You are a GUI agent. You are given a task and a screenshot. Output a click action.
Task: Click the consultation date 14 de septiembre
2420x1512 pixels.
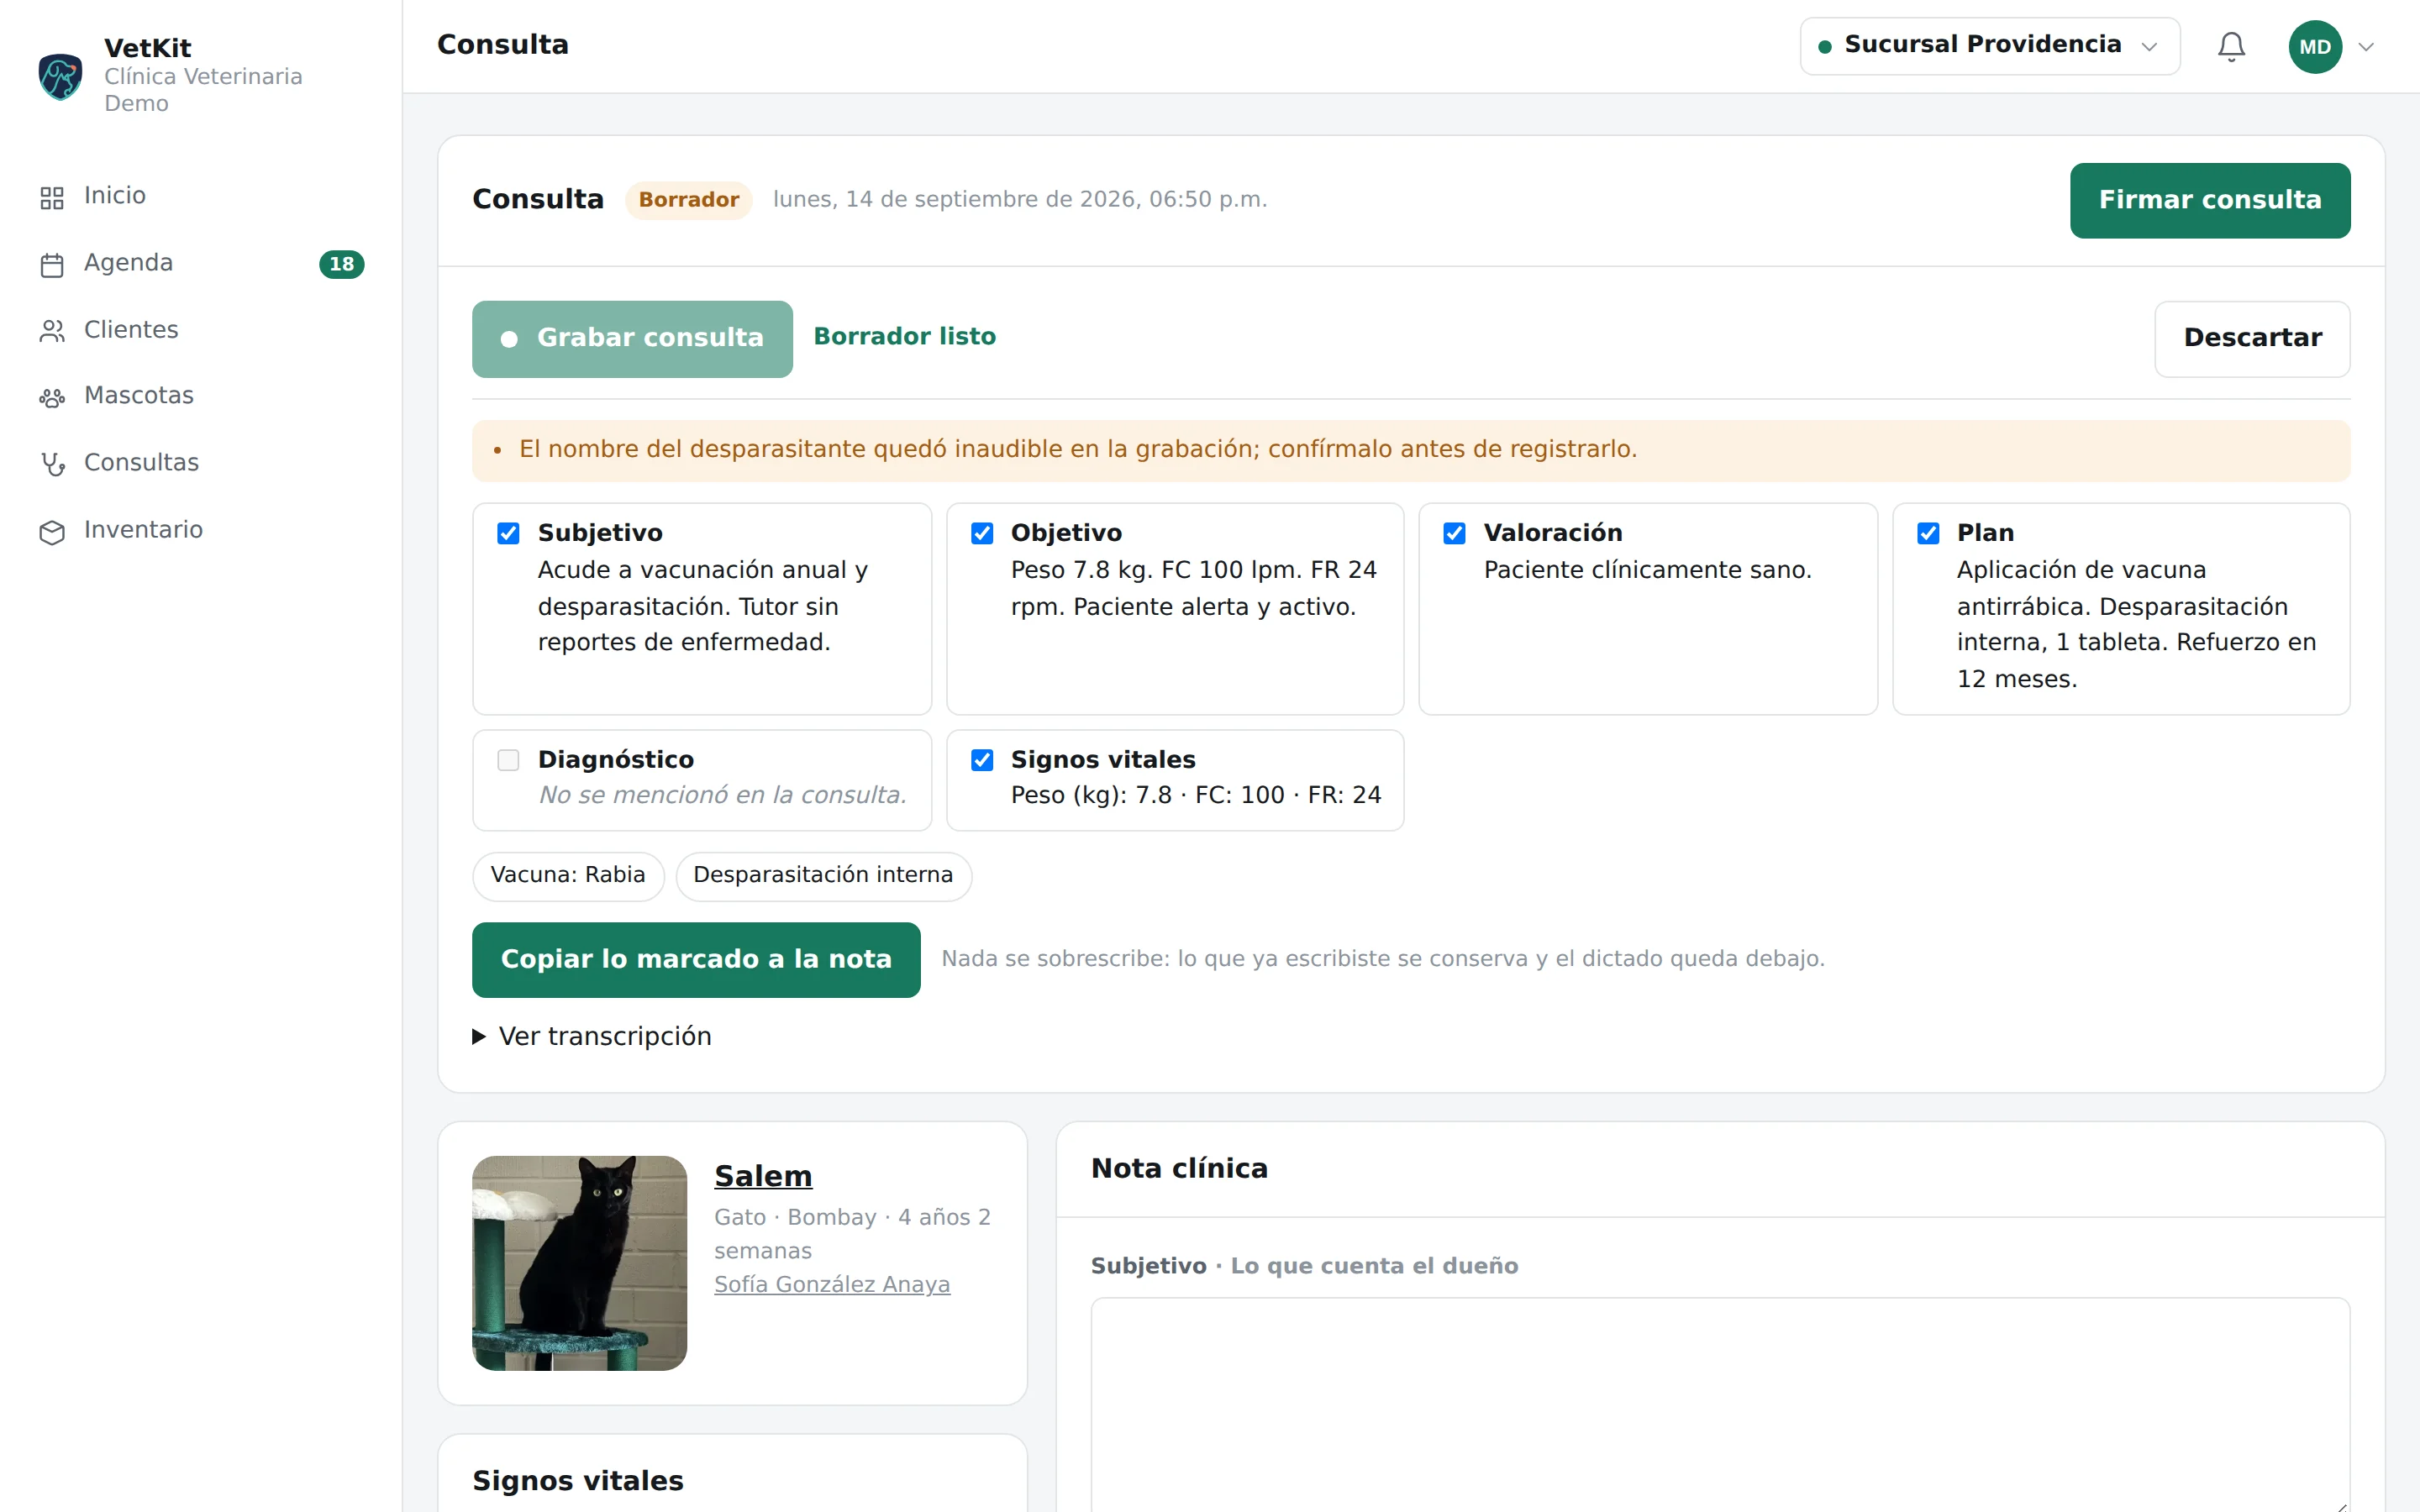[1020, 200]
